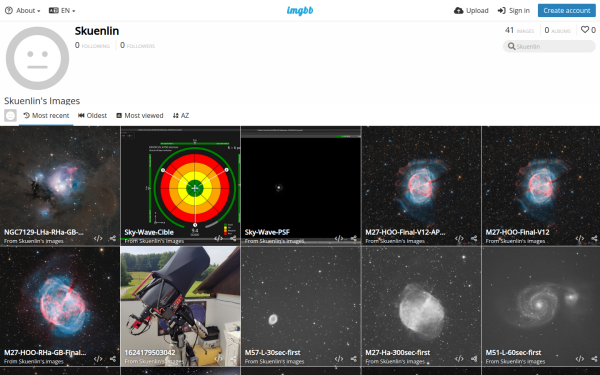
Task: Open the 1624179503042 telescope photo
Action: (x=180, y=306)
